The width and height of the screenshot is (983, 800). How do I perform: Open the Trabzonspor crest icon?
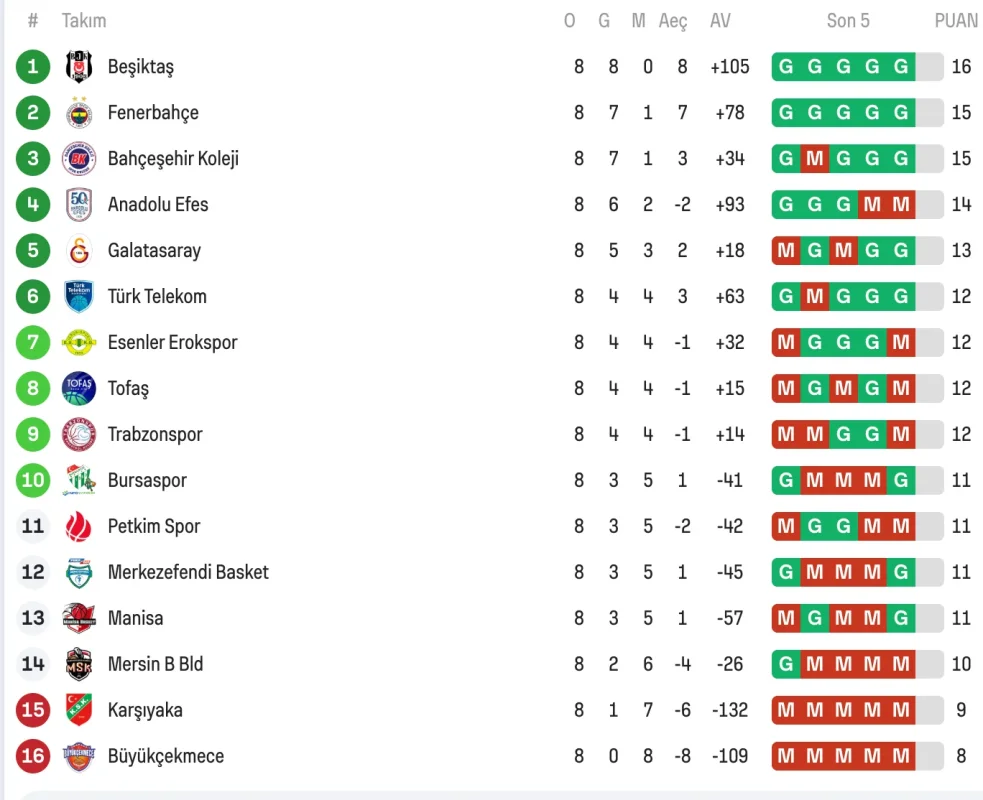click(x=79, y=435)
